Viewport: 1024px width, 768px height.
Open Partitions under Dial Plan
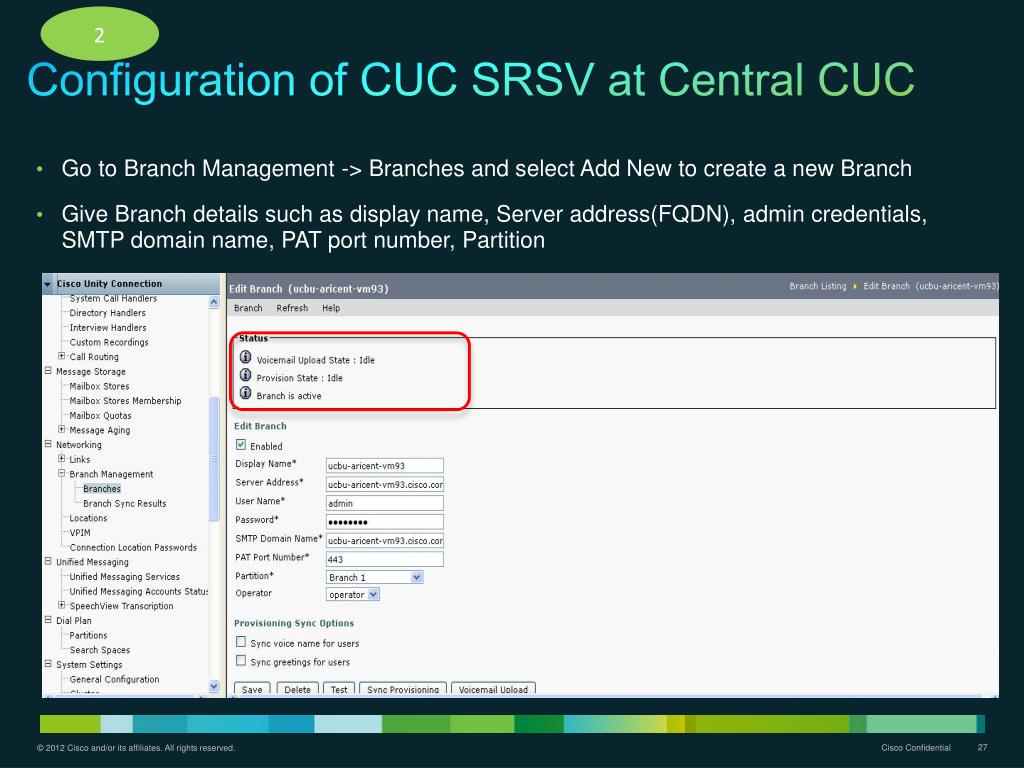[88, 635]
